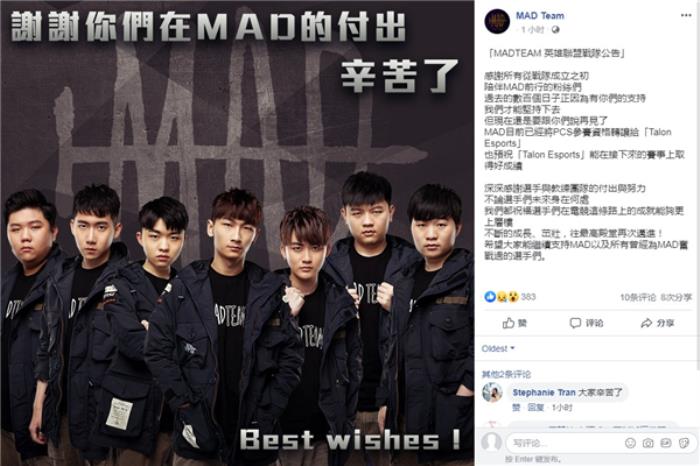
Task: Open the sticker picker icon
Action: pyautogui.click(x=683, y=443)
